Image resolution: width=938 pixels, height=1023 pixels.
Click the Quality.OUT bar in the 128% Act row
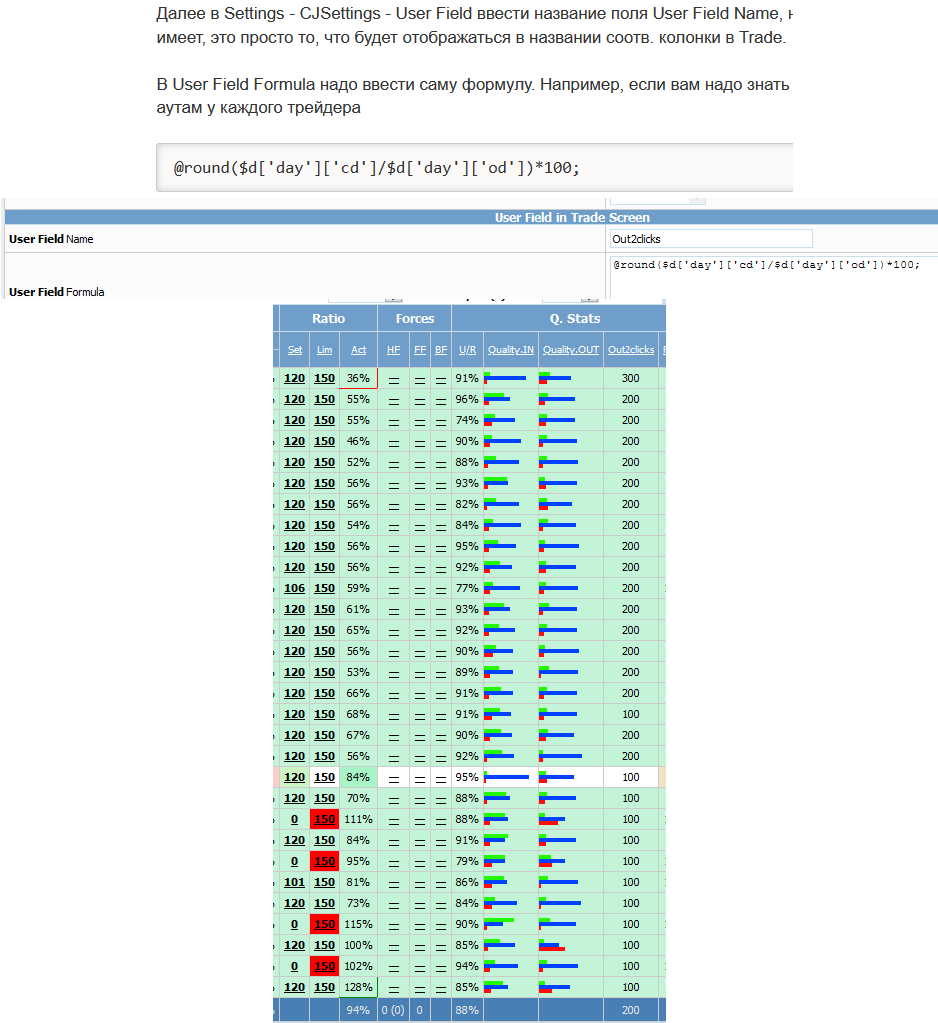point(555,986)
